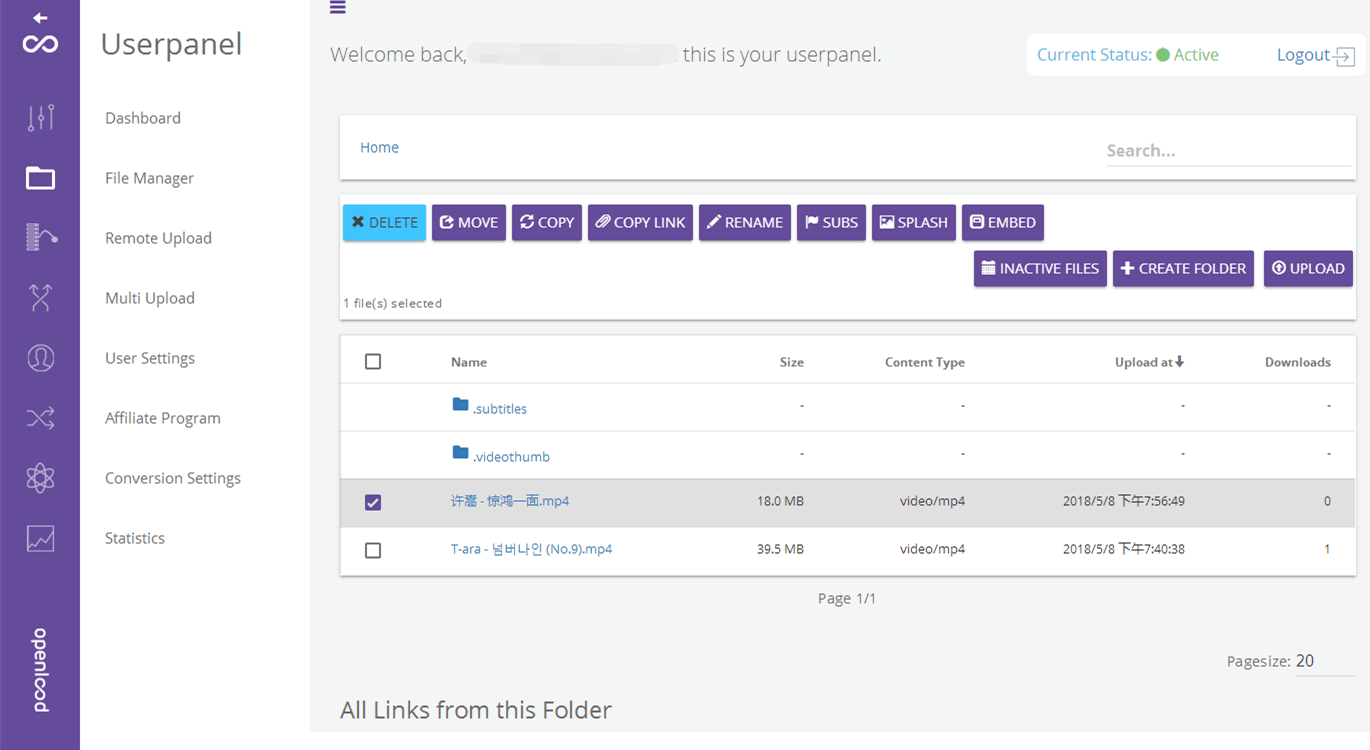The width and height of the screenshot is (1370, 750).
Task: Open Affiliate Program menu item
Action: pyautogui.click(x=163, y=418)
